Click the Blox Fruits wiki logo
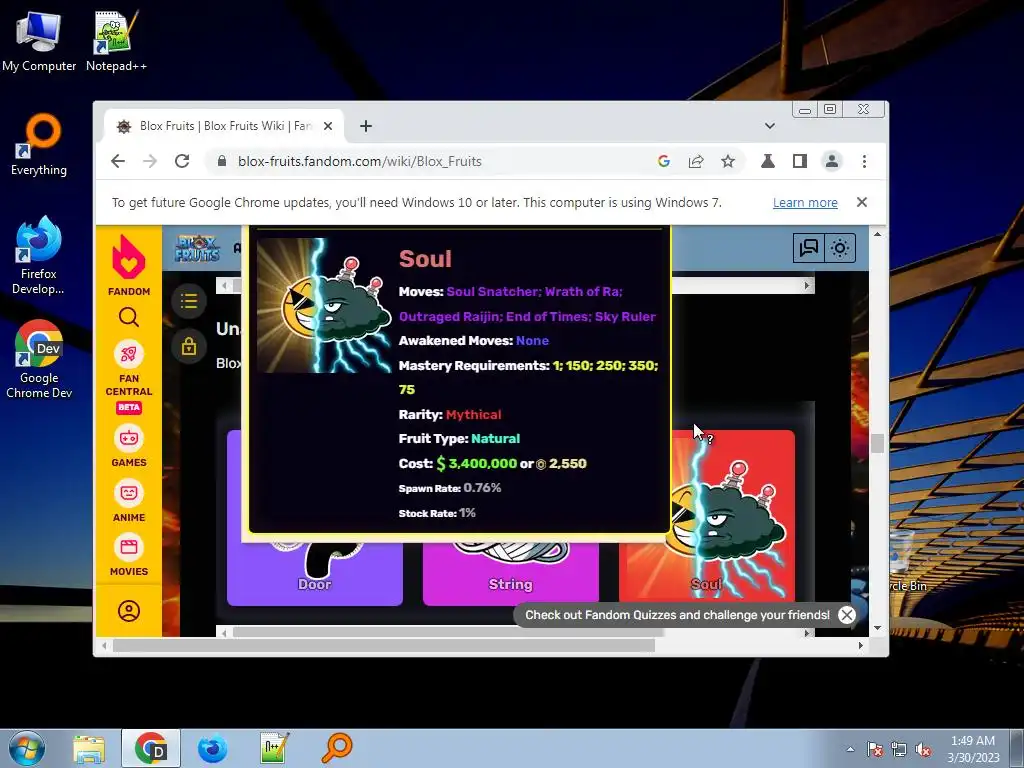This screenshot has width=1024, height=768. [197, 248]
